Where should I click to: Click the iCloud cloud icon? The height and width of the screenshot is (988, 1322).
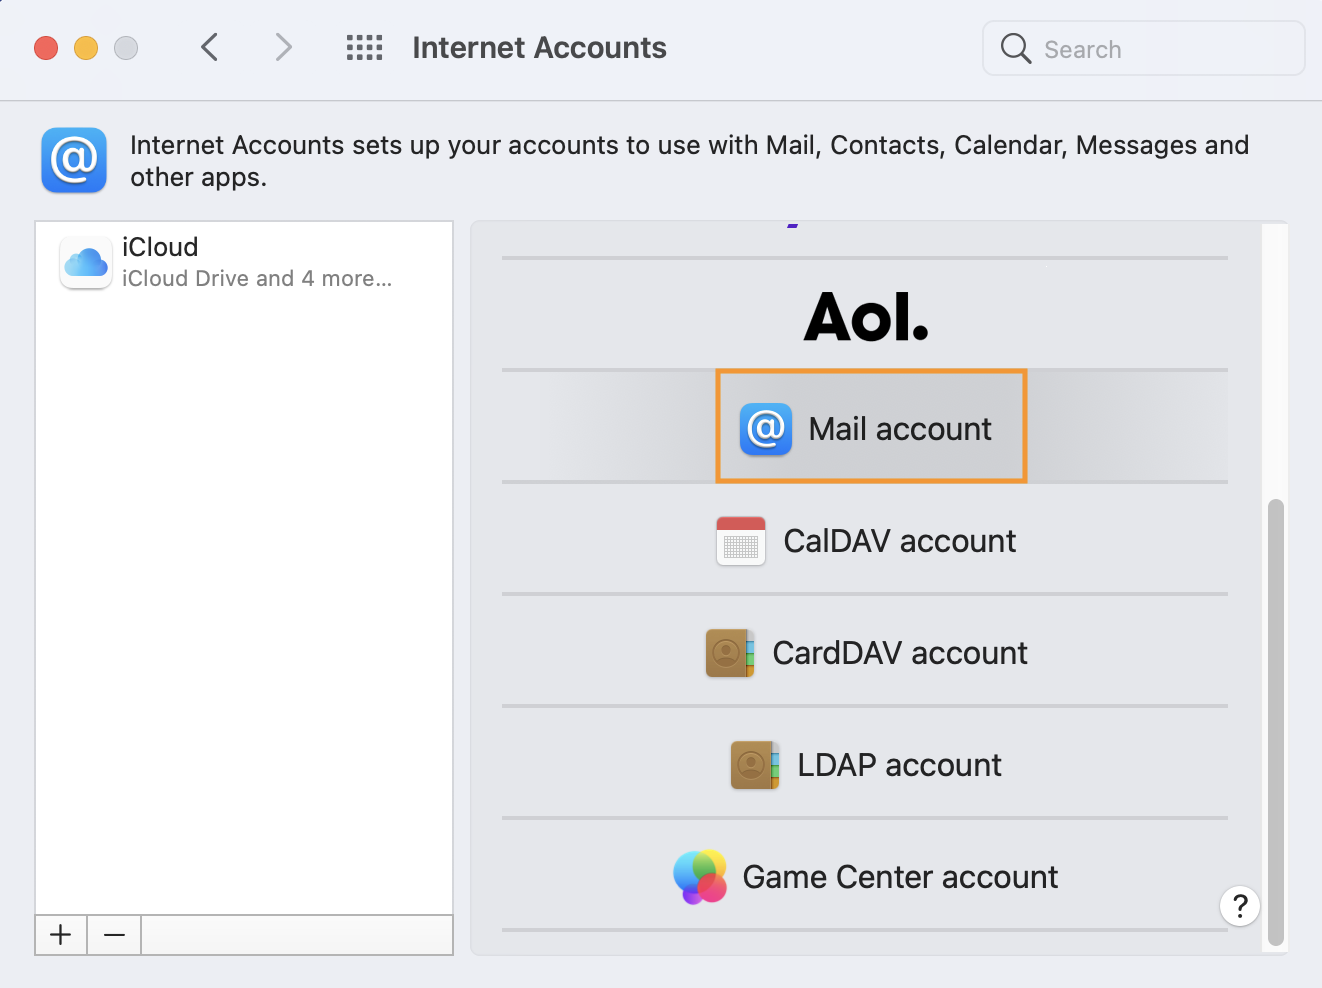click(x=86, y=263)
